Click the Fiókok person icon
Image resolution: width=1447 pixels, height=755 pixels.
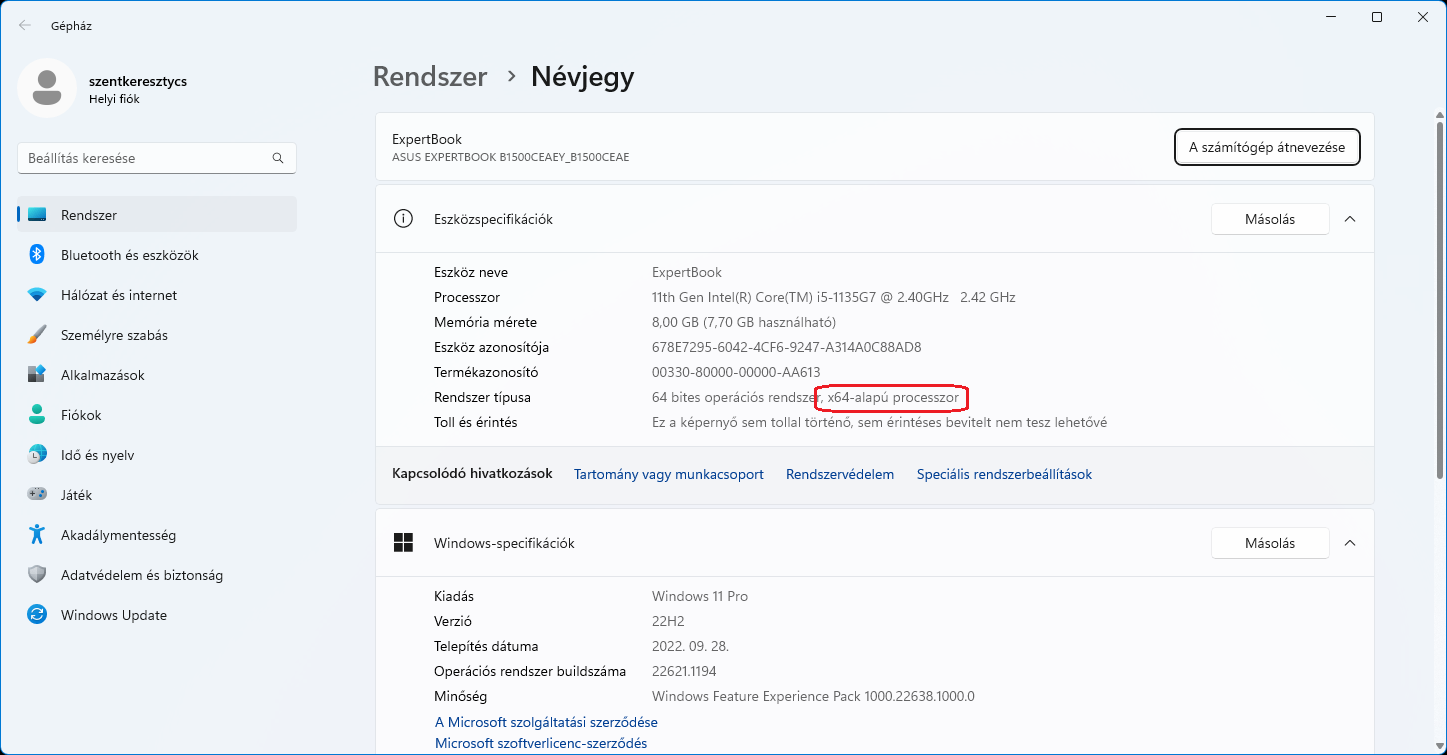[x=37, y=415]
